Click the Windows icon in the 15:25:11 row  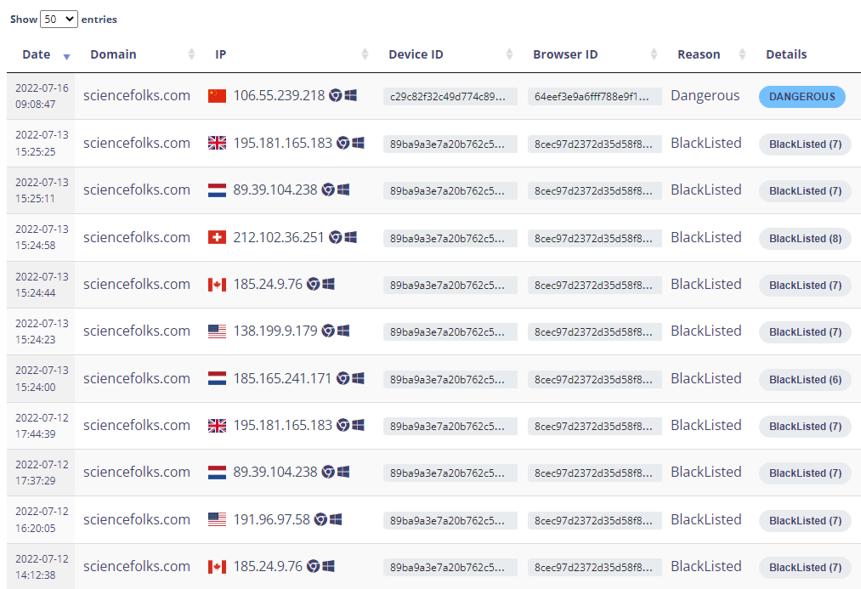click(x=343, y=190)
